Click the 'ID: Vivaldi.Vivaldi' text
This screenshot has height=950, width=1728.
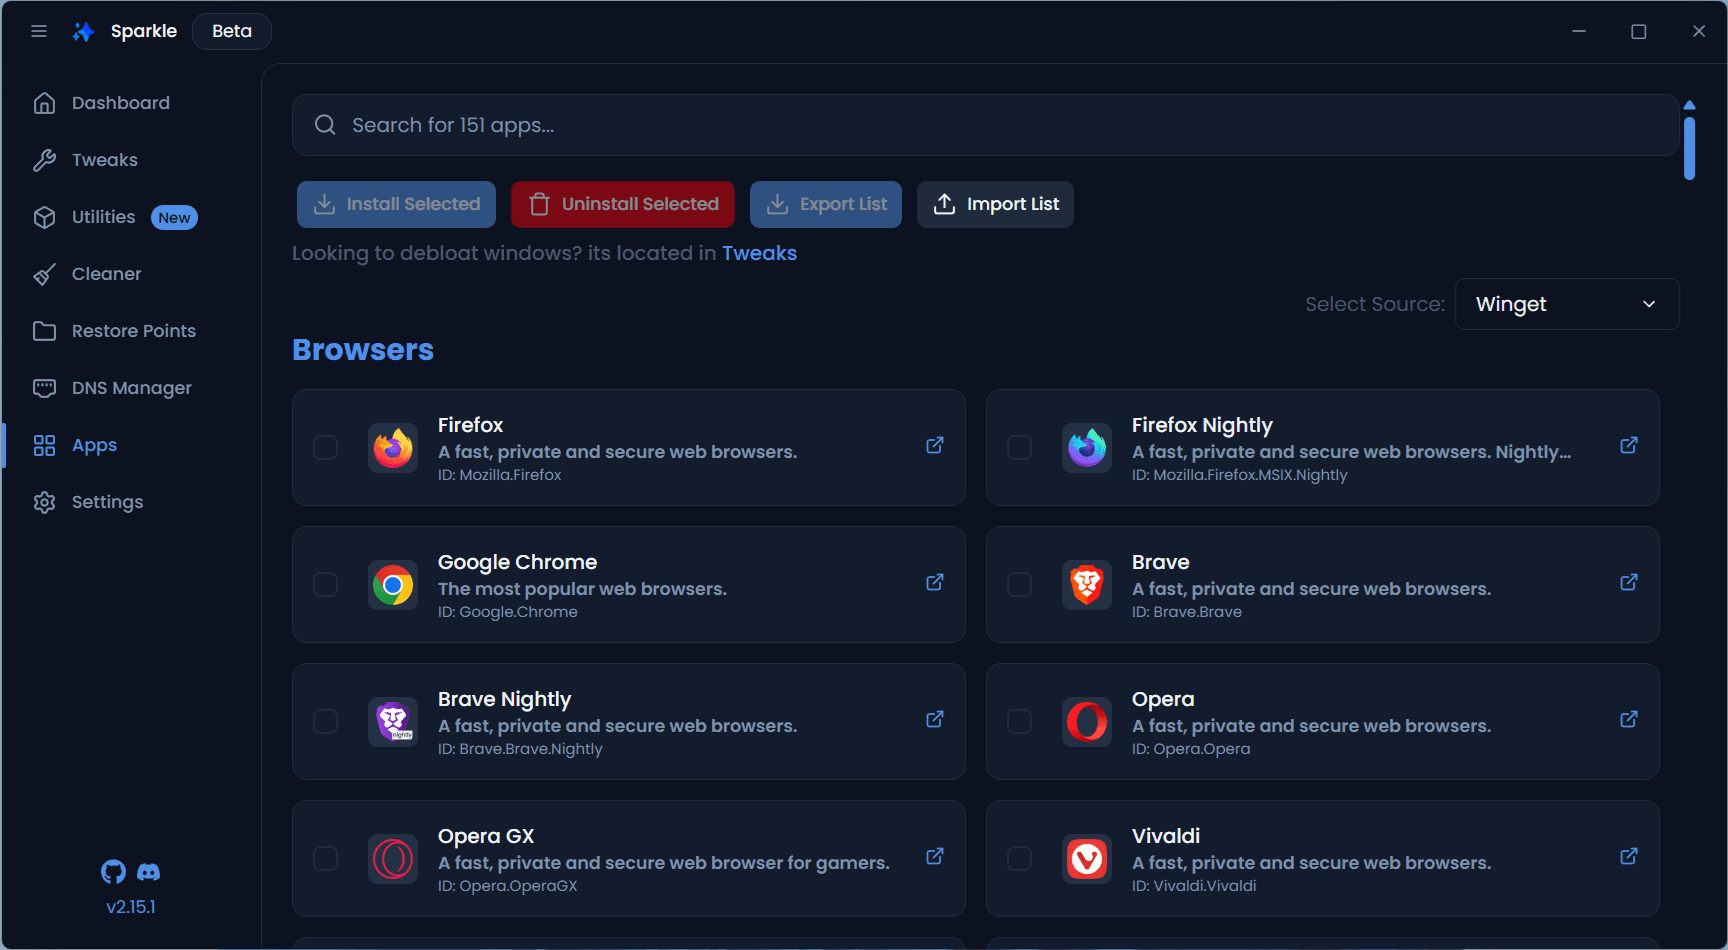coord(1194,886)
